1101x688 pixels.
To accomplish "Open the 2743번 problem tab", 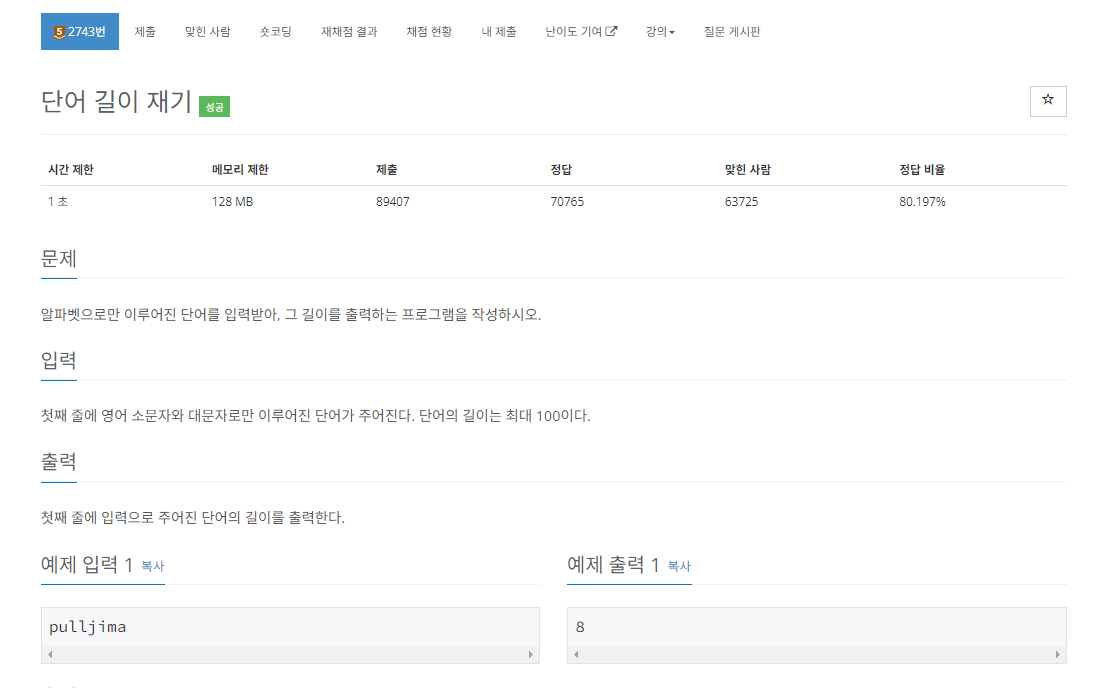I will point(79,32).
